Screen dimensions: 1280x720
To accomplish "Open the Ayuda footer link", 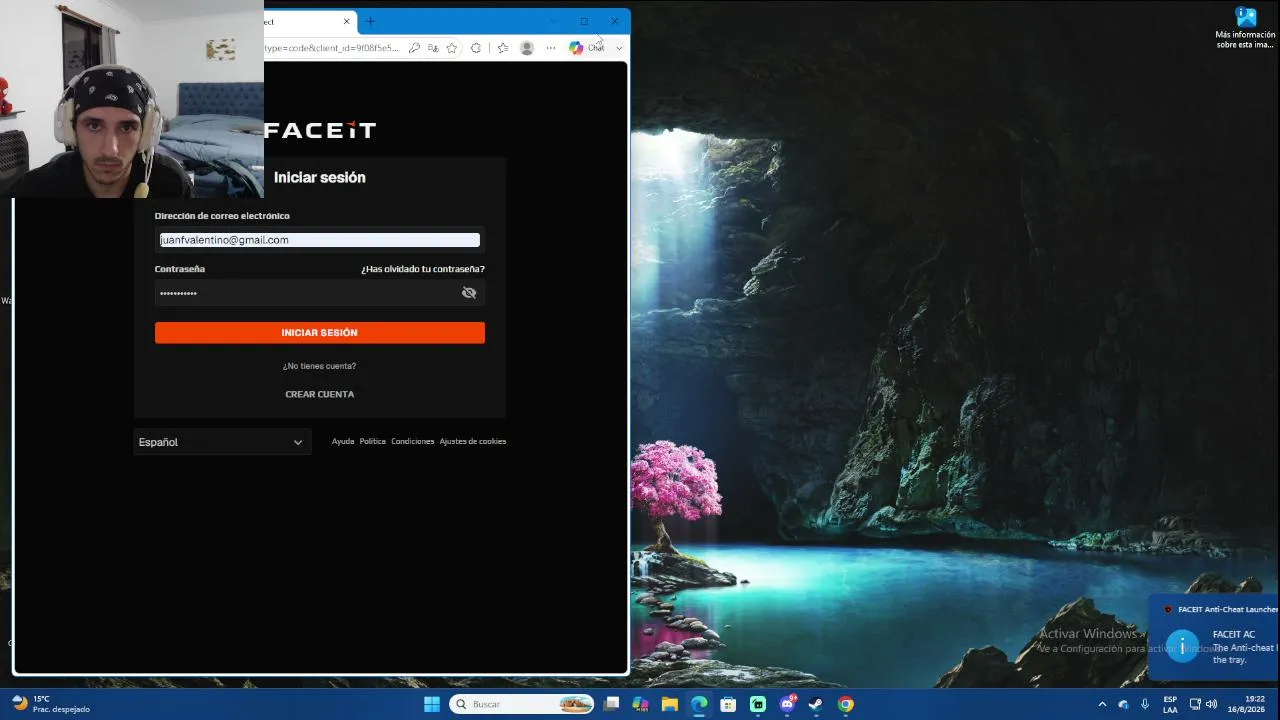I will point(343,441).
